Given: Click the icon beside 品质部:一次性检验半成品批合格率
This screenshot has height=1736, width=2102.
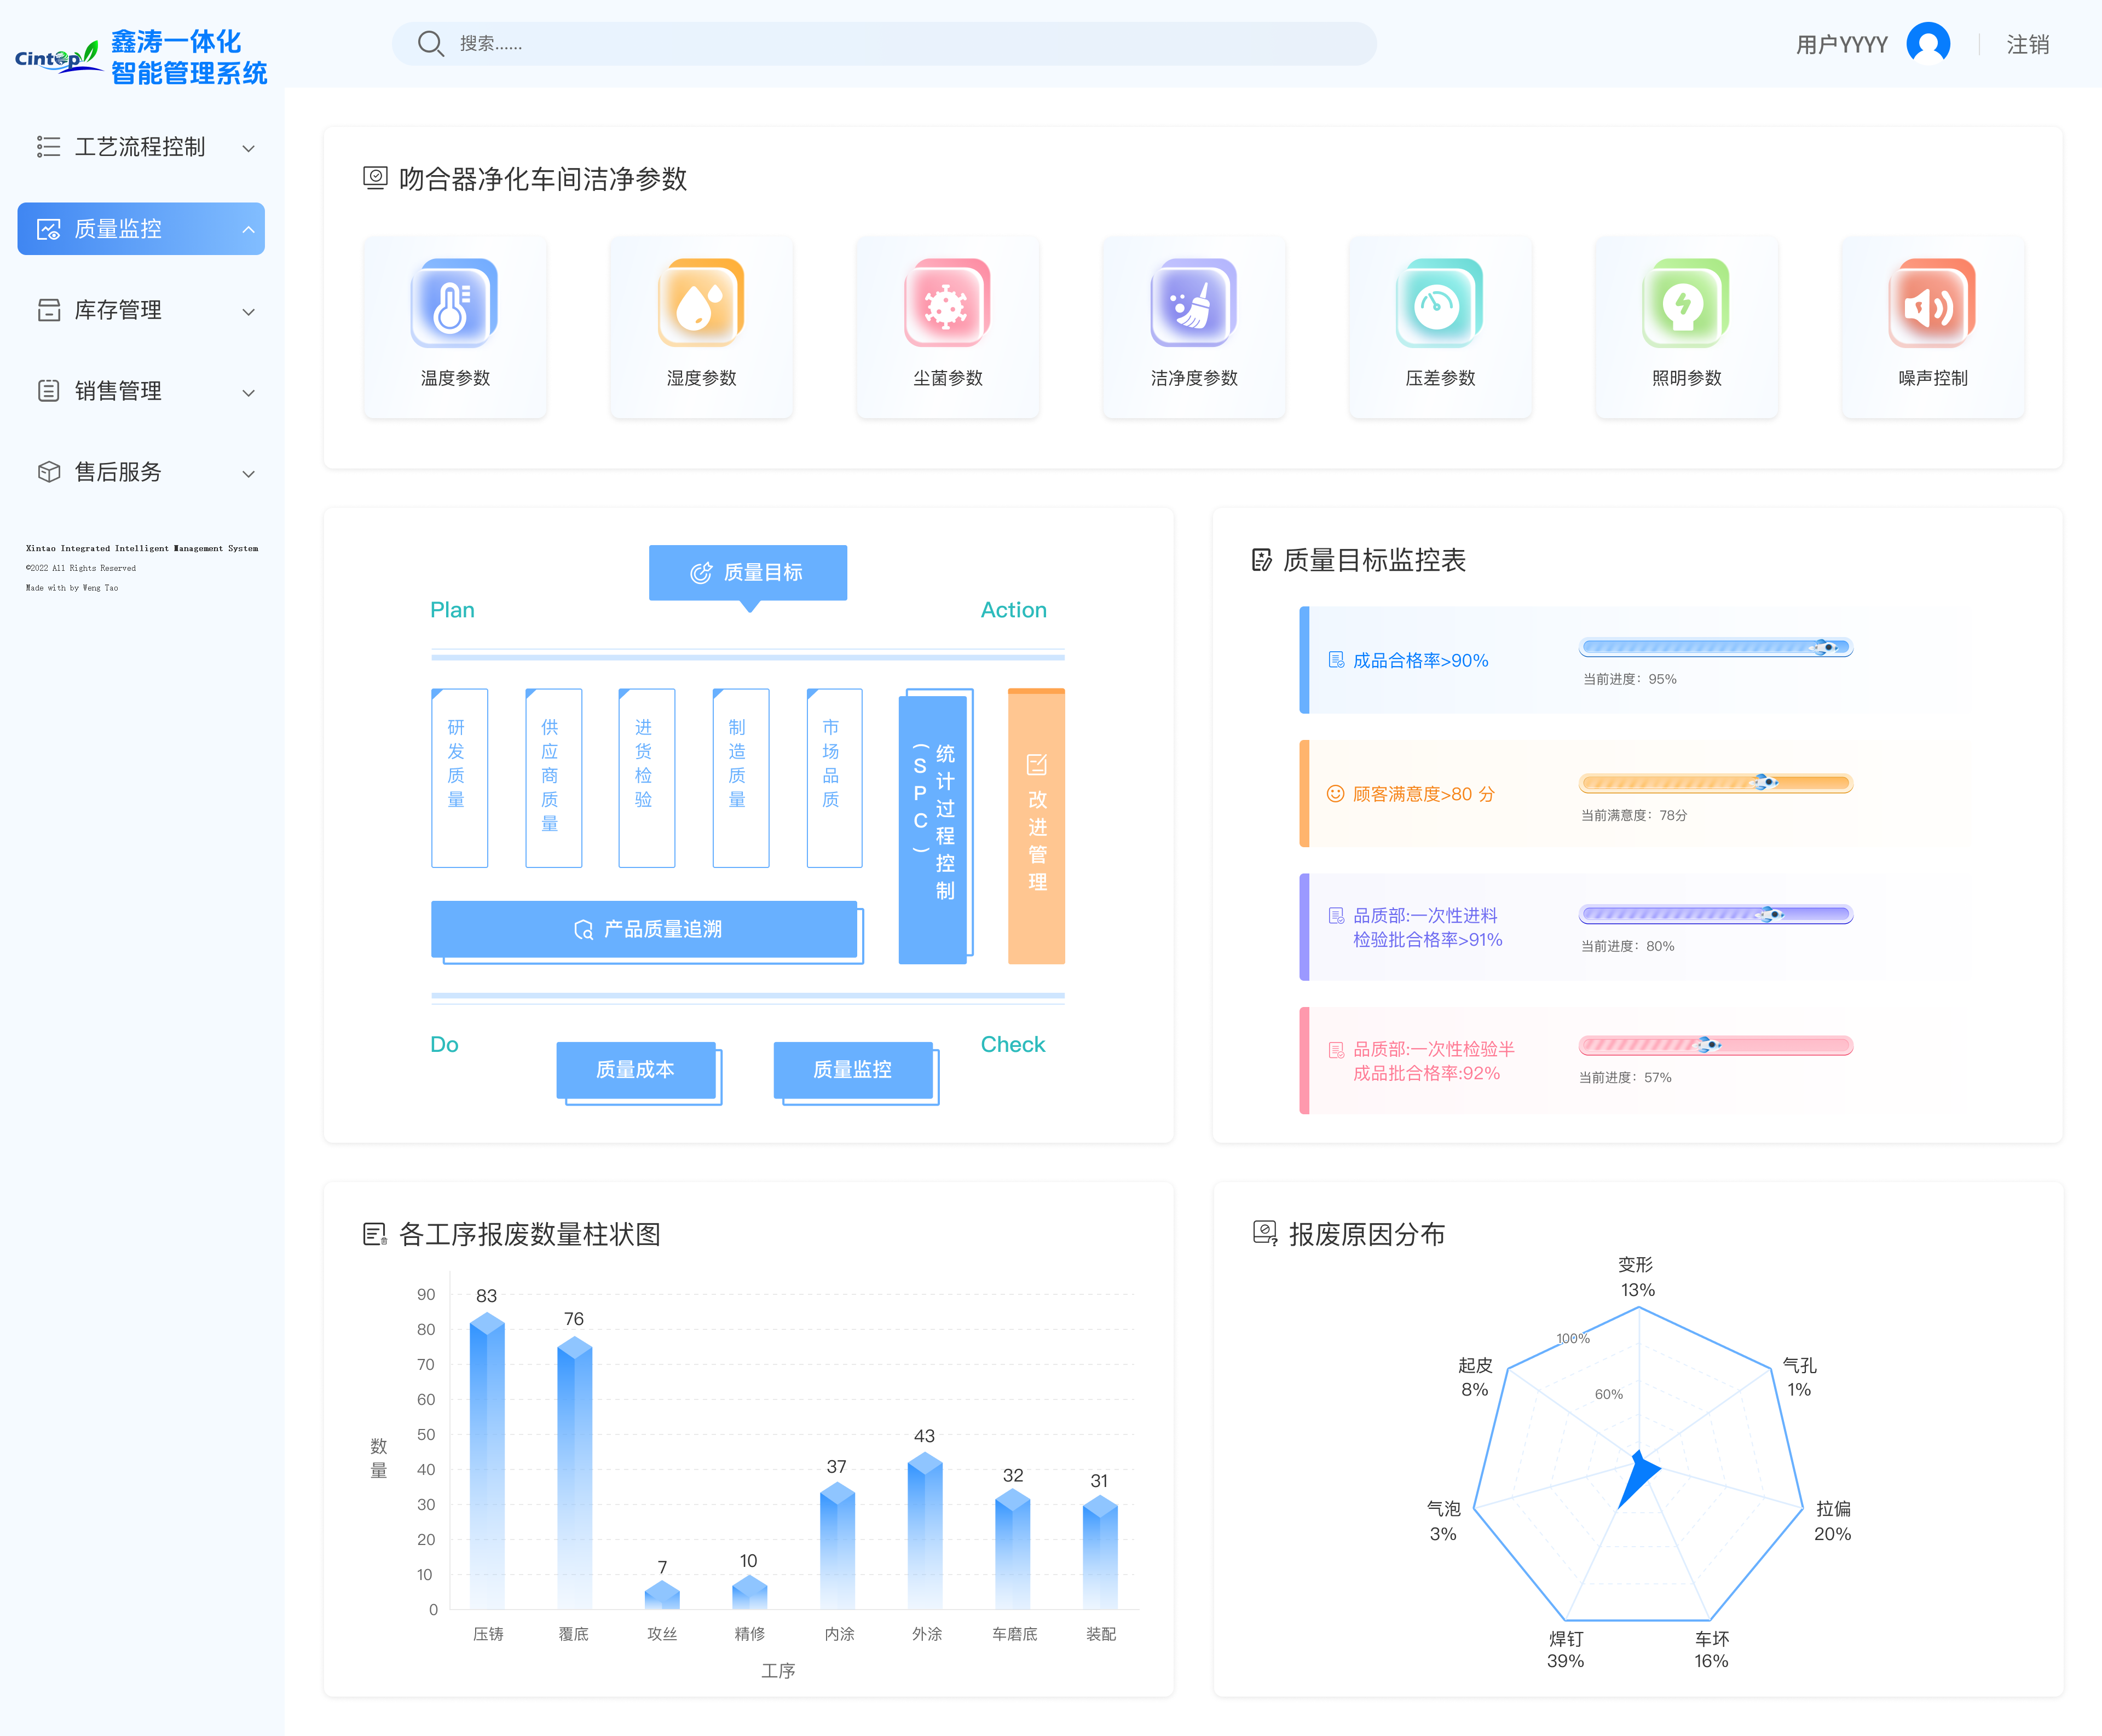Looking at the screenshot, I should [1336, 1050].
